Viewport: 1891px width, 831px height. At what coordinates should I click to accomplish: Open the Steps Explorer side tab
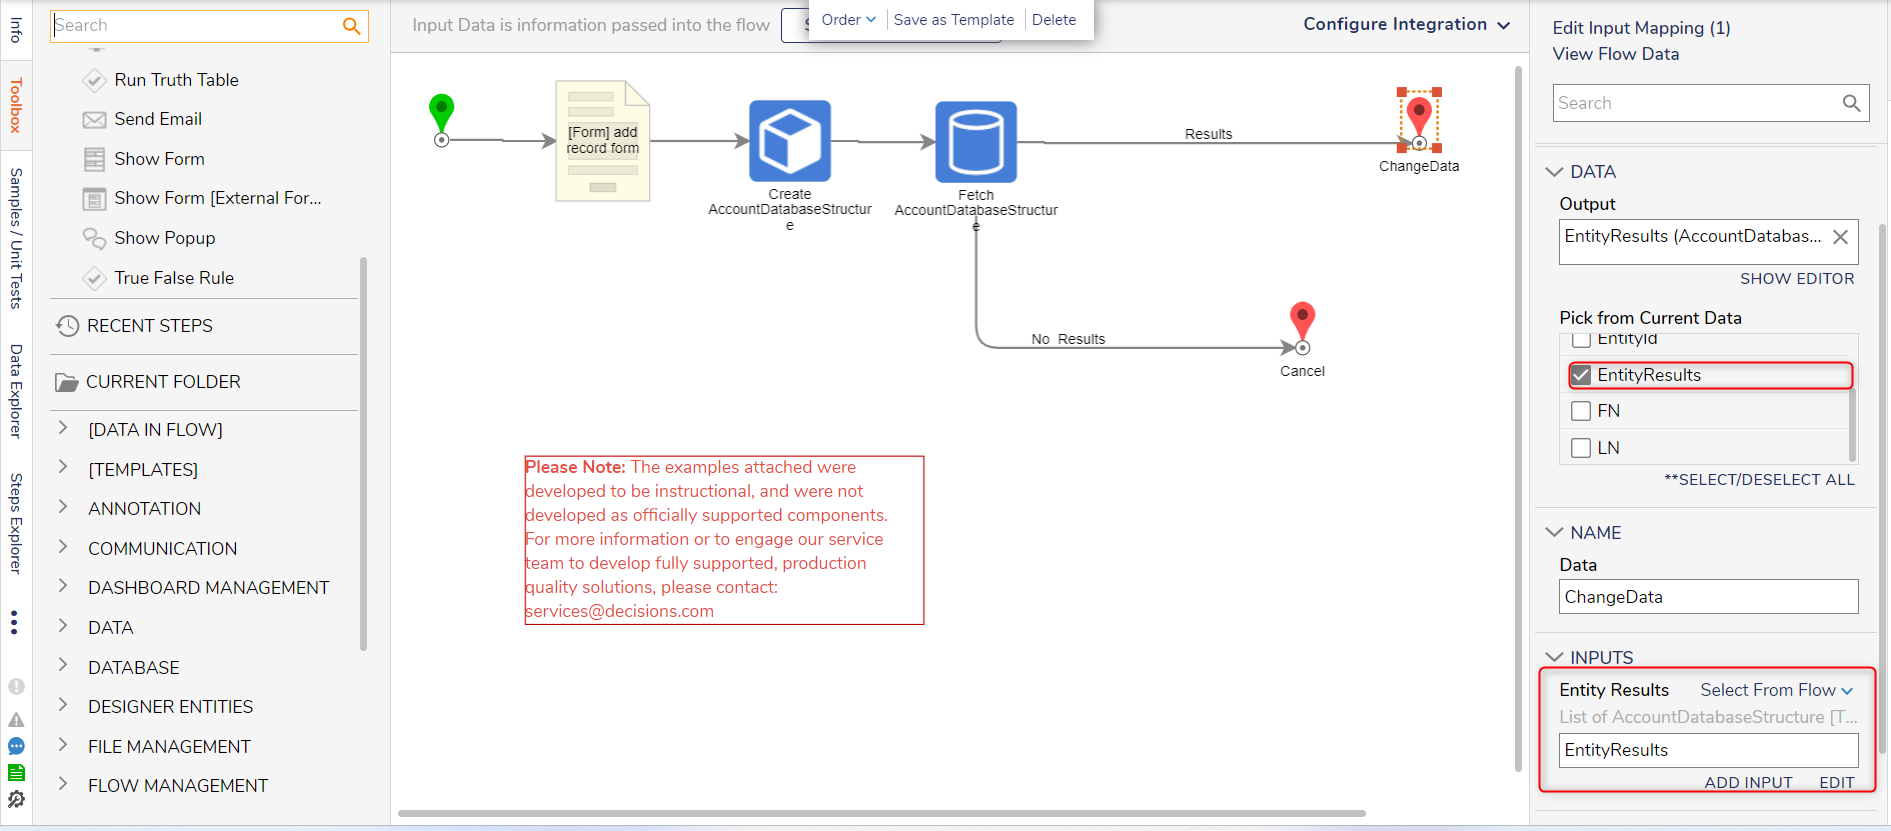point(16,523)
